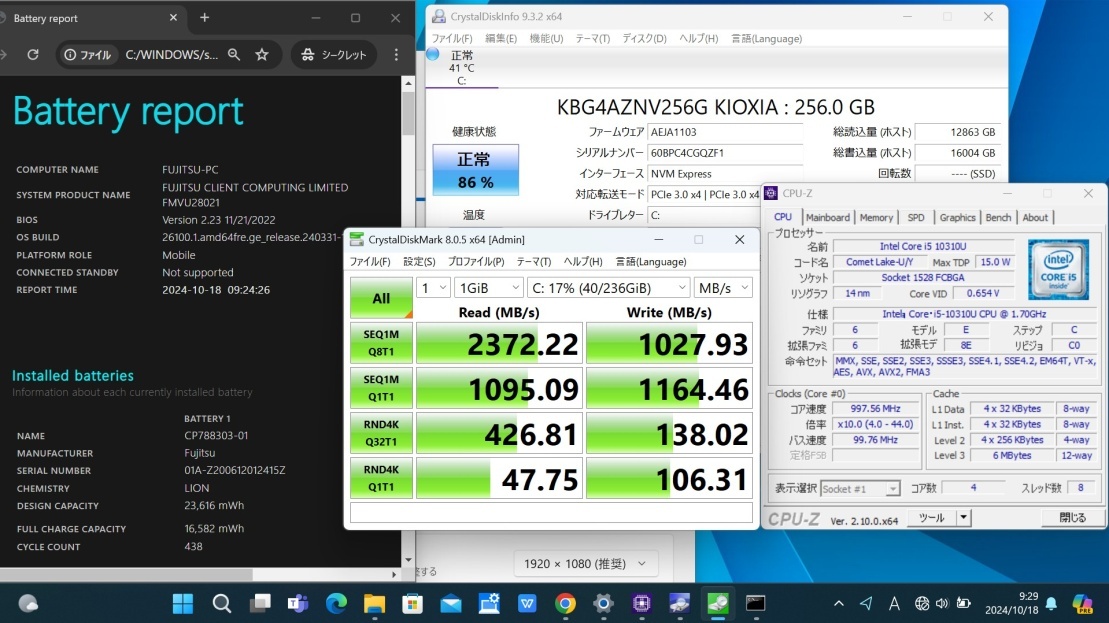Open test size 1GiB dropdown
Image resolution: width=1109 pixels, height=623 pixels.
[x=489, y=288]
